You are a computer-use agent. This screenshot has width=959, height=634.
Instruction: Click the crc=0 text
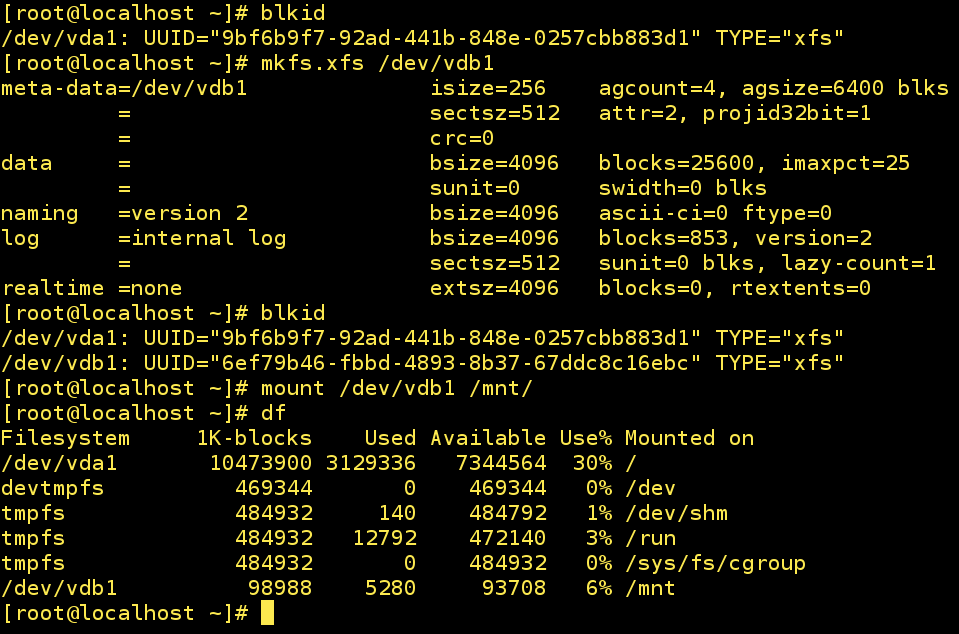[x=462, y=138]
